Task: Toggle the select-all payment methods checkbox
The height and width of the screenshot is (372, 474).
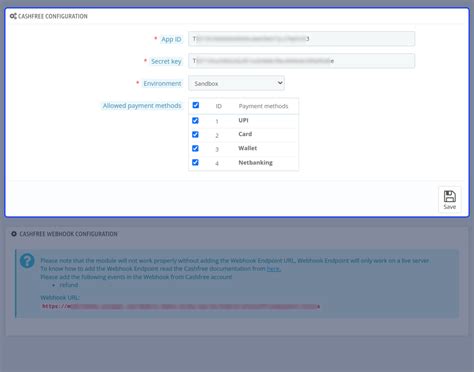Action: click(x=196, y=105)
